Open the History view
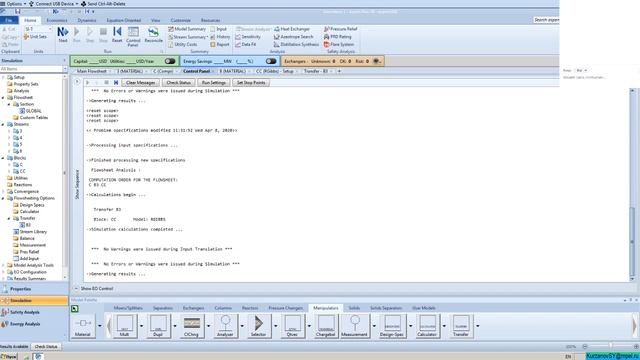 (220, 37)
